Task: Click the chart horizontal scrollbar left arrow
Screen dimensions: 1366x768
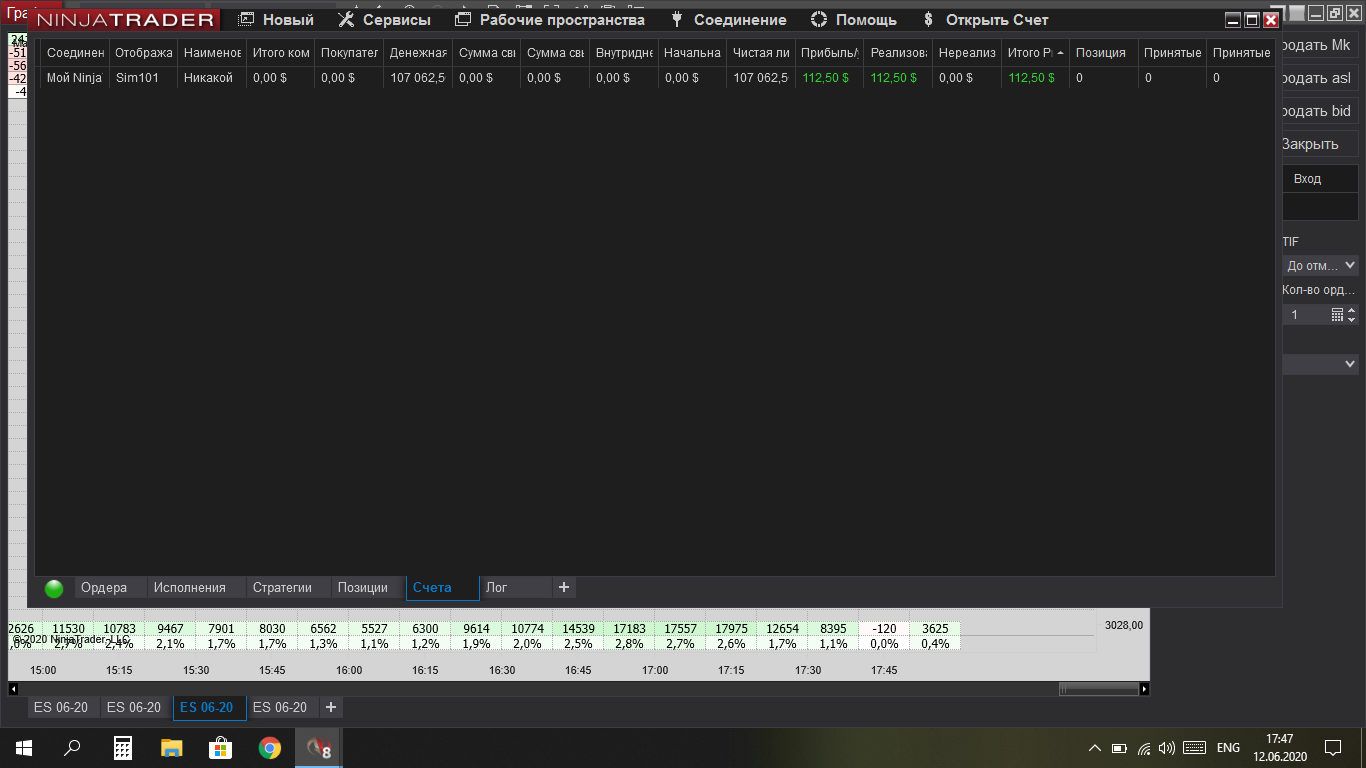Action: coord(13,689)
